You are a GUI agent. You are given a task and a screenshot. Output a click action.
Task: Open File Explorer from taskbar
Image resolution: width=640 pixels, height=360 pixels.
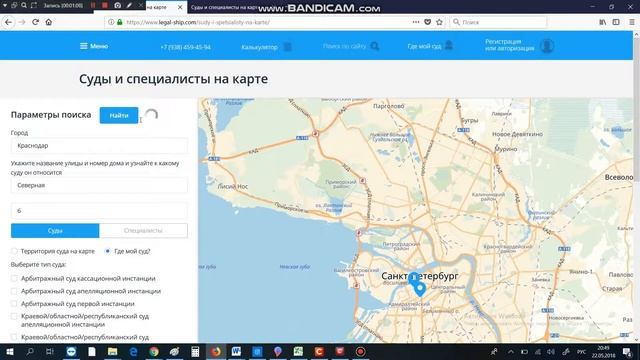pyautogui.click(x=113, y=351)
